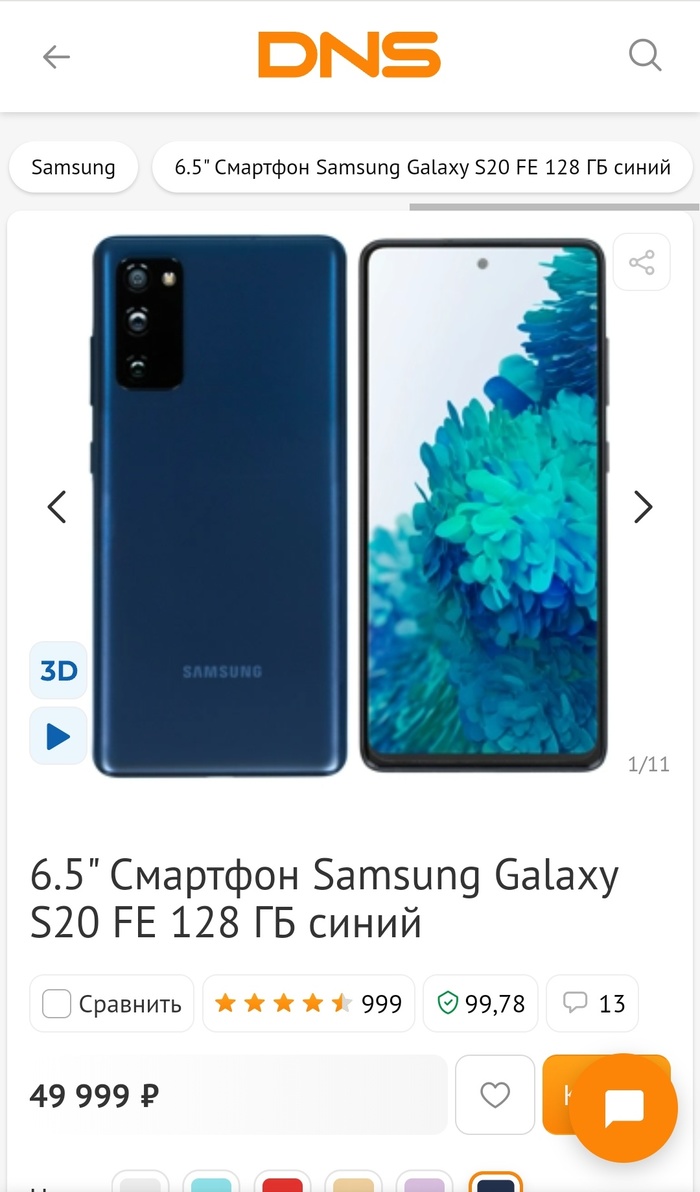The width and height of the screenshot is (700, 1192).
Task: Choose the light blue color swatch
Action: [211, 1182]
